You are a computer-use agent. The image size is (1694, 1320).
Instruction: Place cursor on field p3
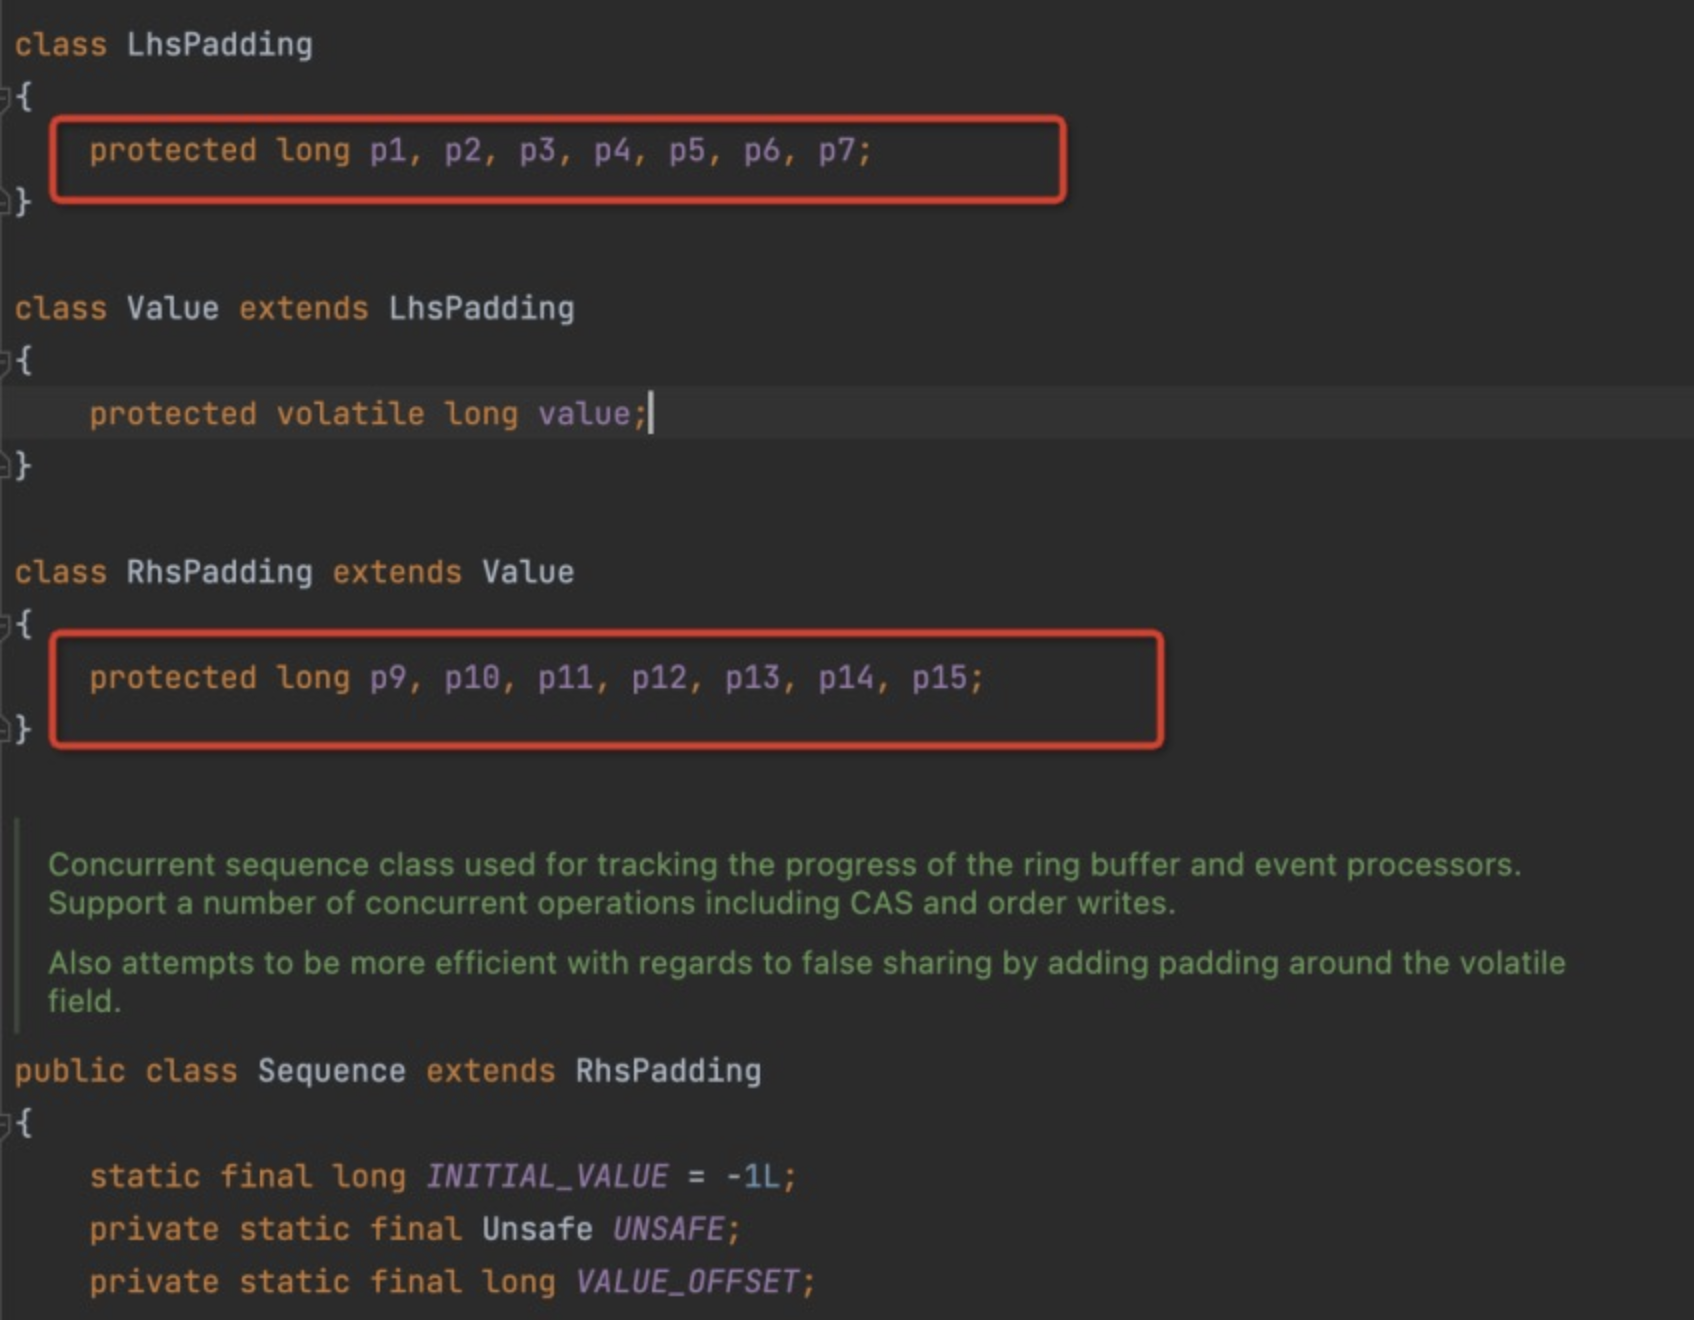537,151
